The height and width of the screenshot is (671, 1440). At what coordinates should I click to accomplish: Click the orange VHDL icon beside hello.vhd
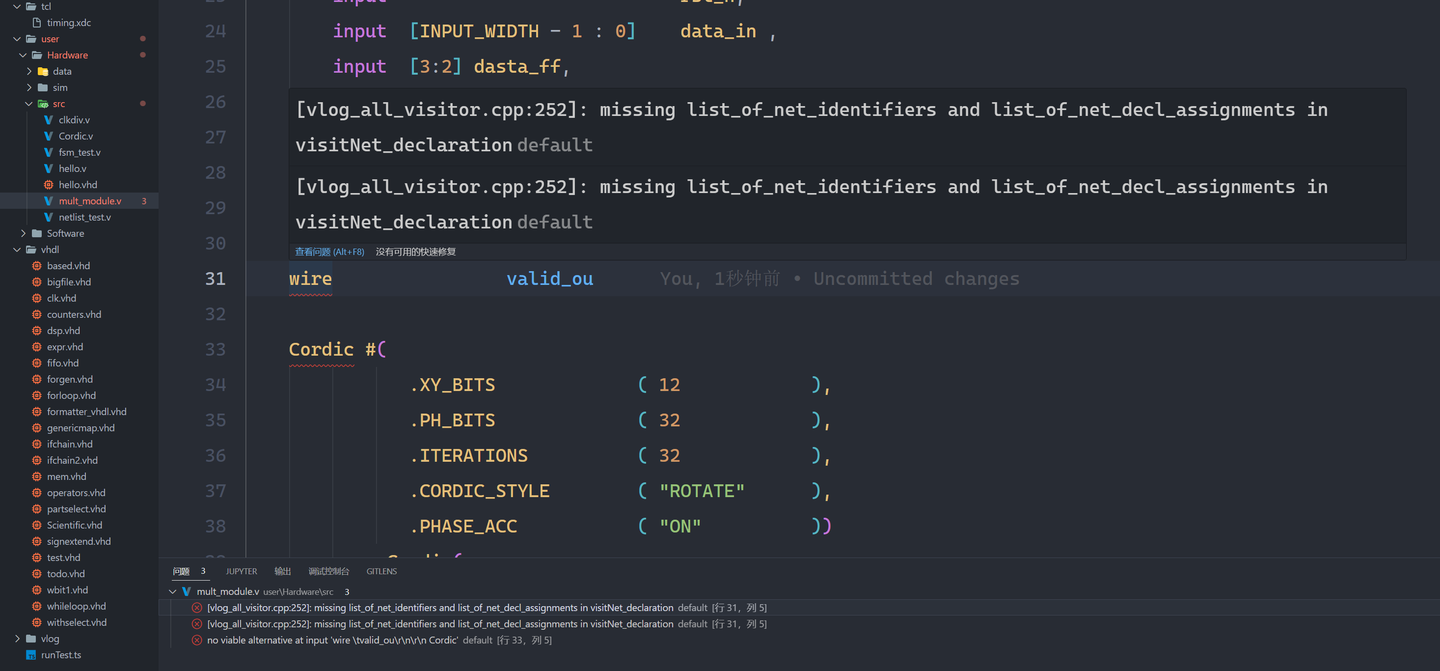[48, 184]
